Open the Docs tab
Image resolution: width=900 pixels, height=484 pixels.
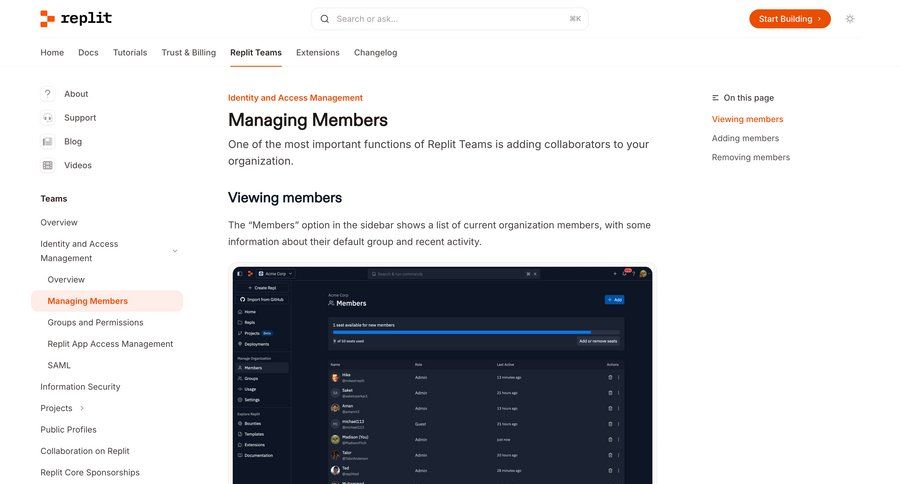click(x=88, y=52)
